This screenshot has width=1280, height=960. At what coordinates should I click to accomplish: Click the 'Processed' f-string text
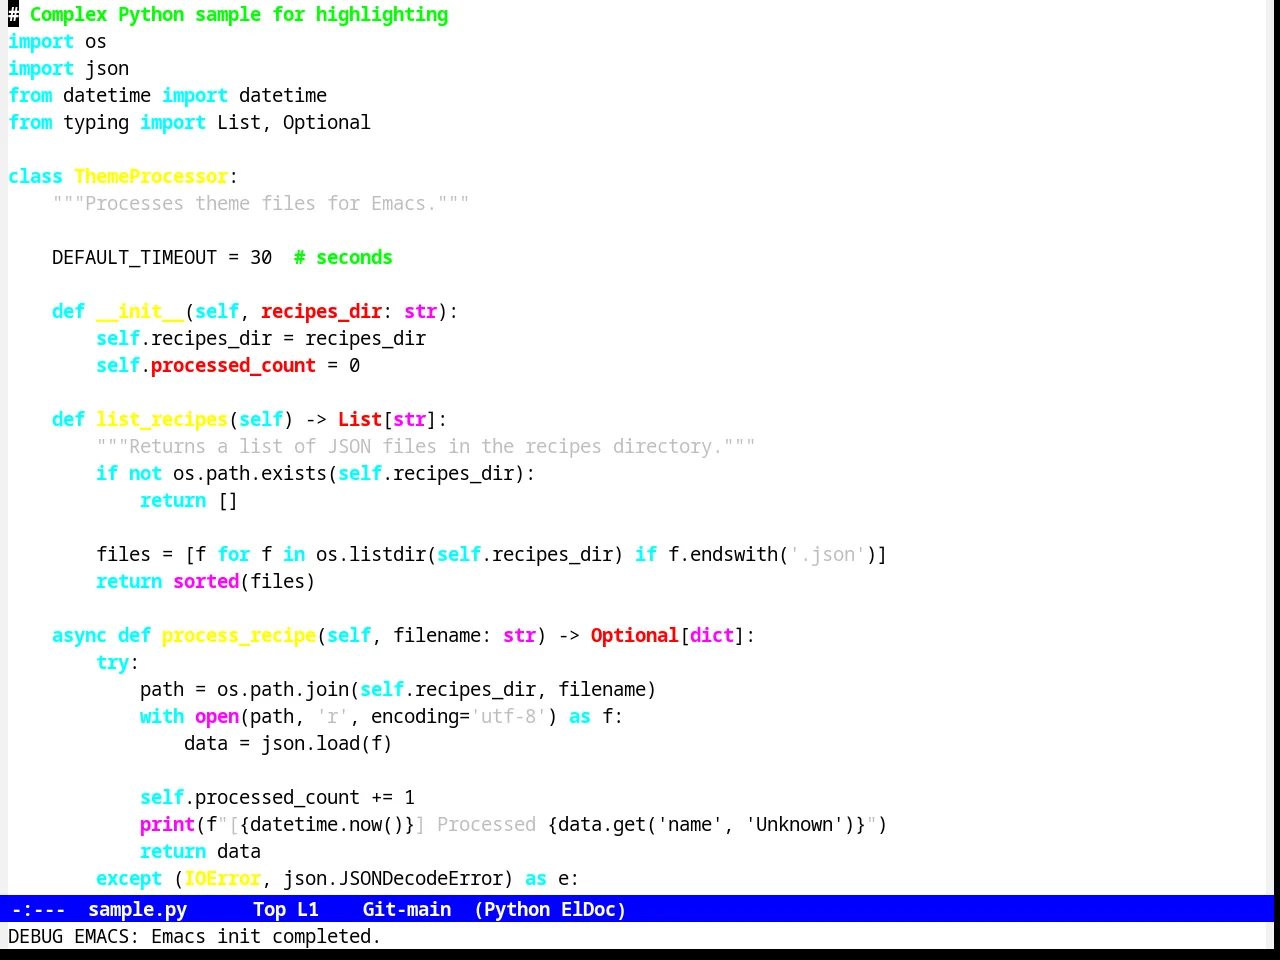click(486, 824)
